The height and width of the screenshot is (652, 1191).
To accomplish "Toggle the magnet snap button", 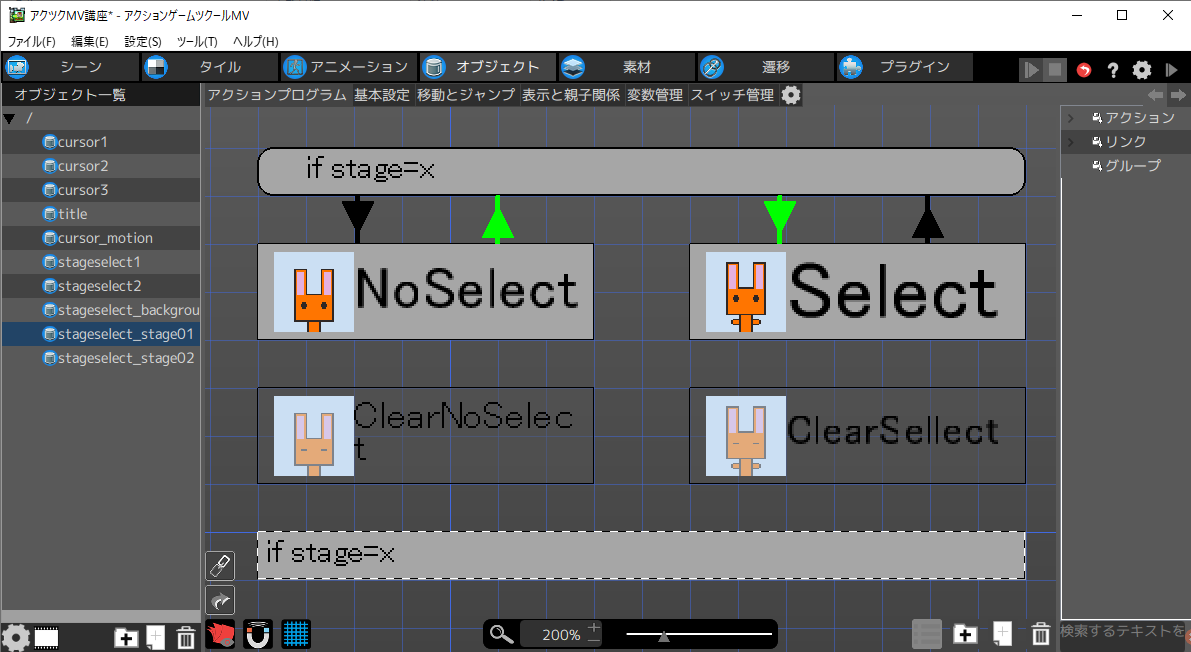I will point(258,634).
